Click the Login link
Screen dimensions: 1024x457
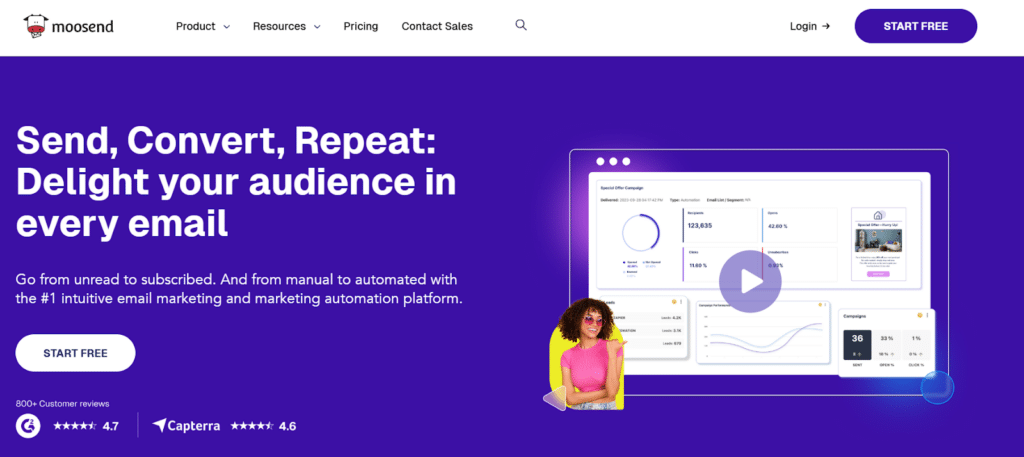click(803, 26)
